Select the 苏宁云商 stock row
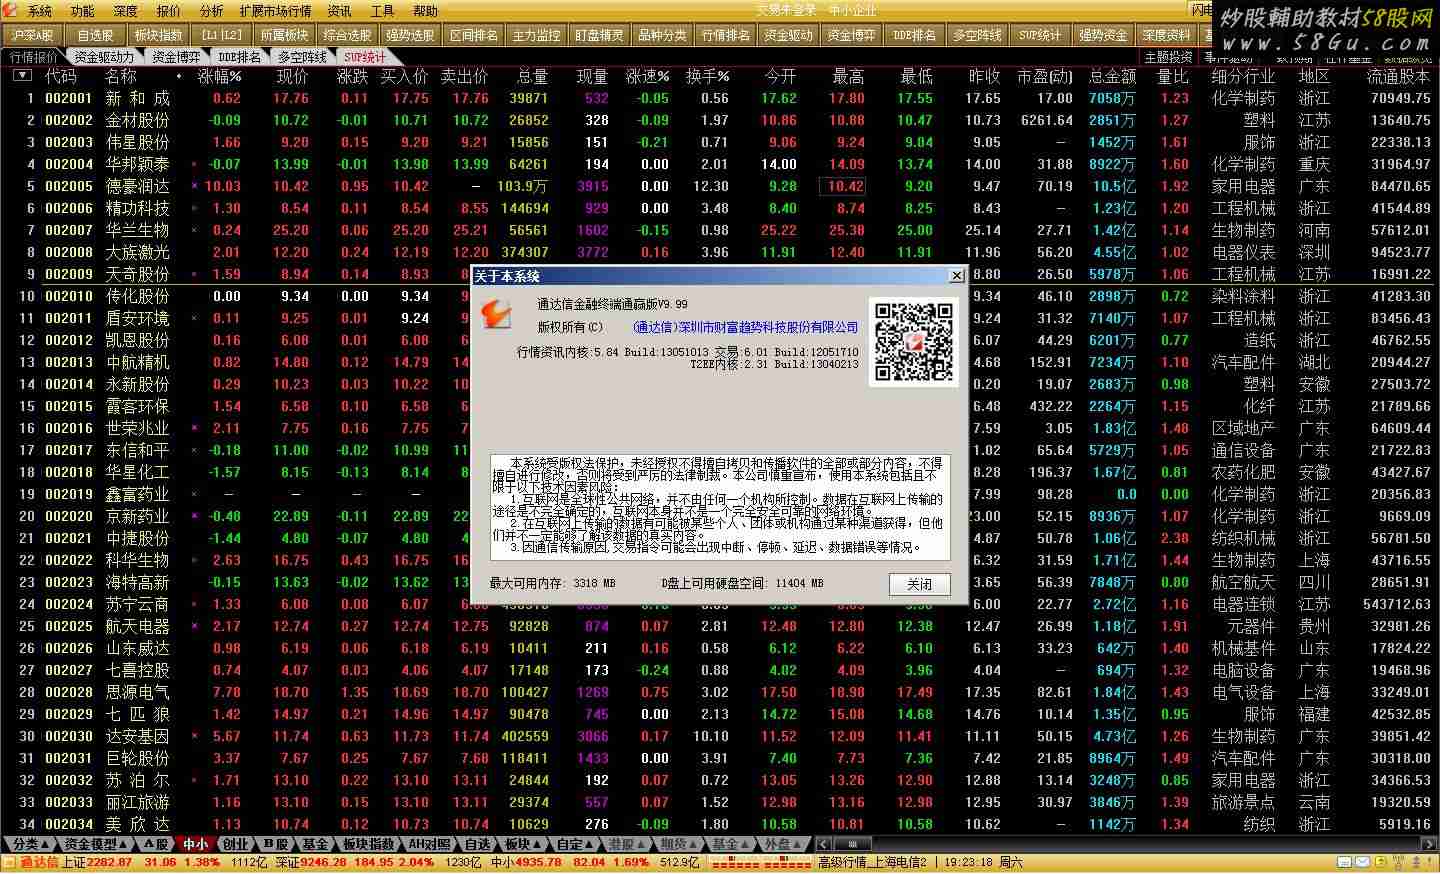The width and height of the screenshot is (1440, 874). tap(137, 604)
